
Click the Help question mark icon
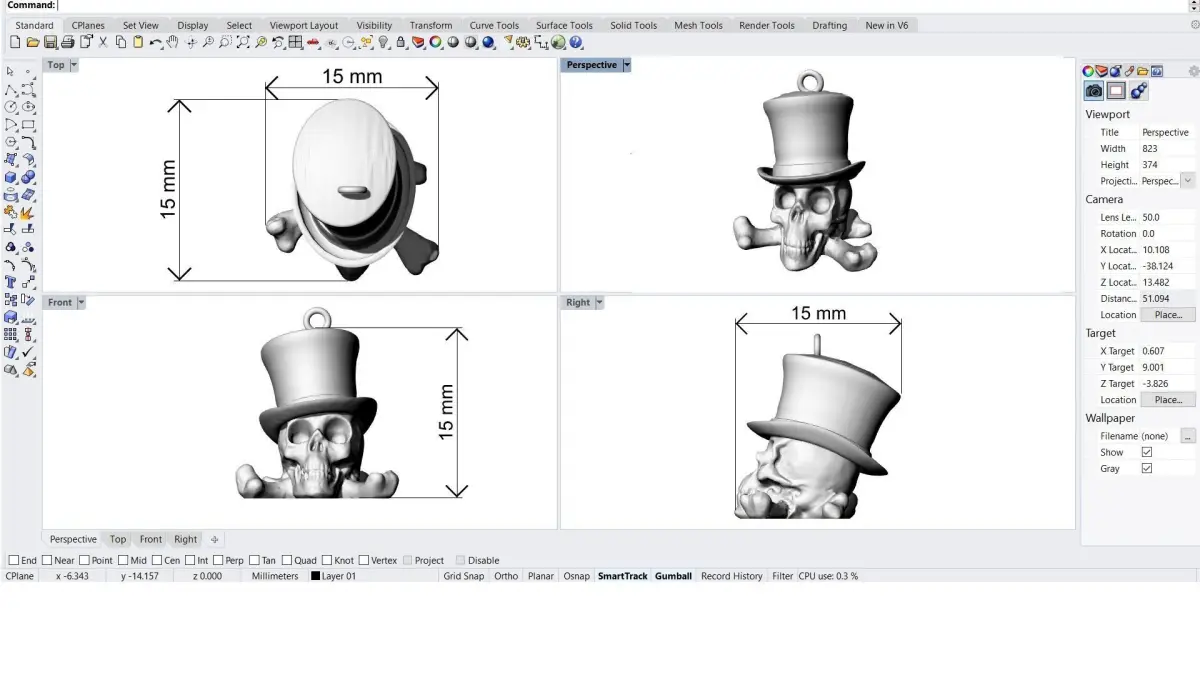575,42
